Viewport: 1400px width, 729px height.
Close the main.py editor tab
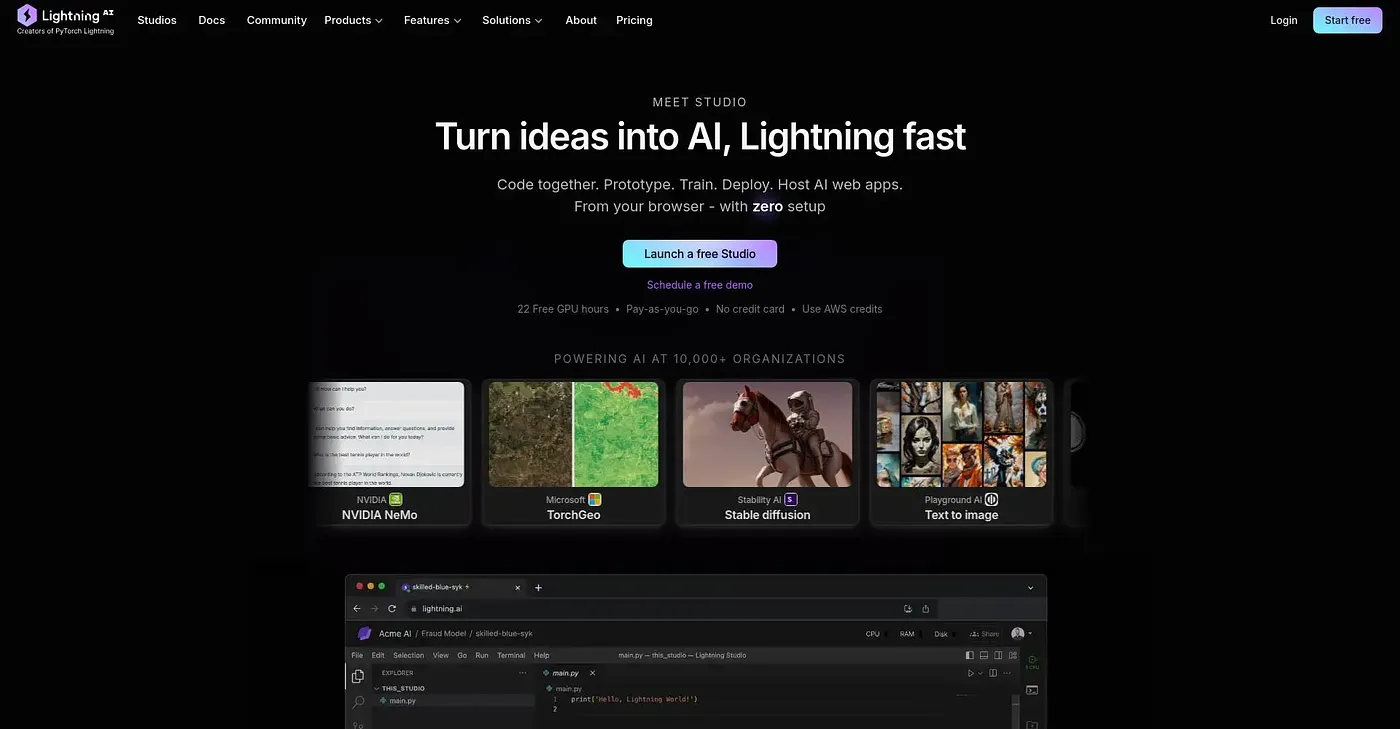[592, 673]
